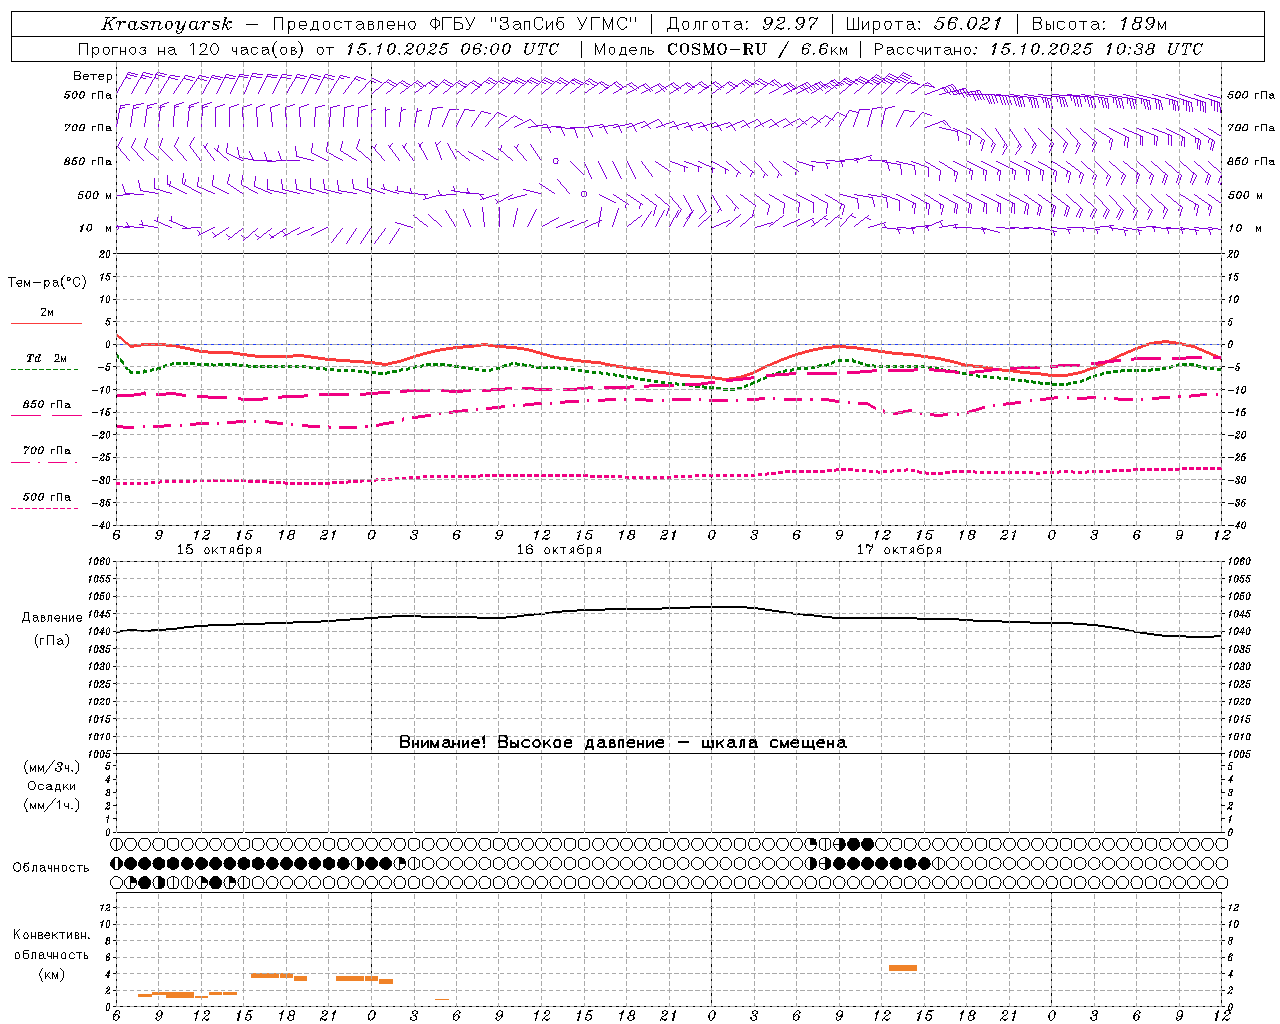The width and height of the screenshot is (1280, 1024).
Task: Click the '16 октября' date label
Action: [x=559, y=550]
